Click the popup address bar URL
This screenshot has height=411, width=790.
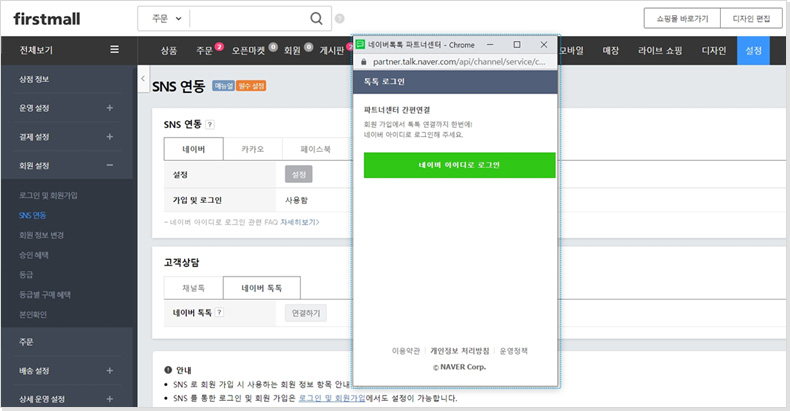(458, 62)
